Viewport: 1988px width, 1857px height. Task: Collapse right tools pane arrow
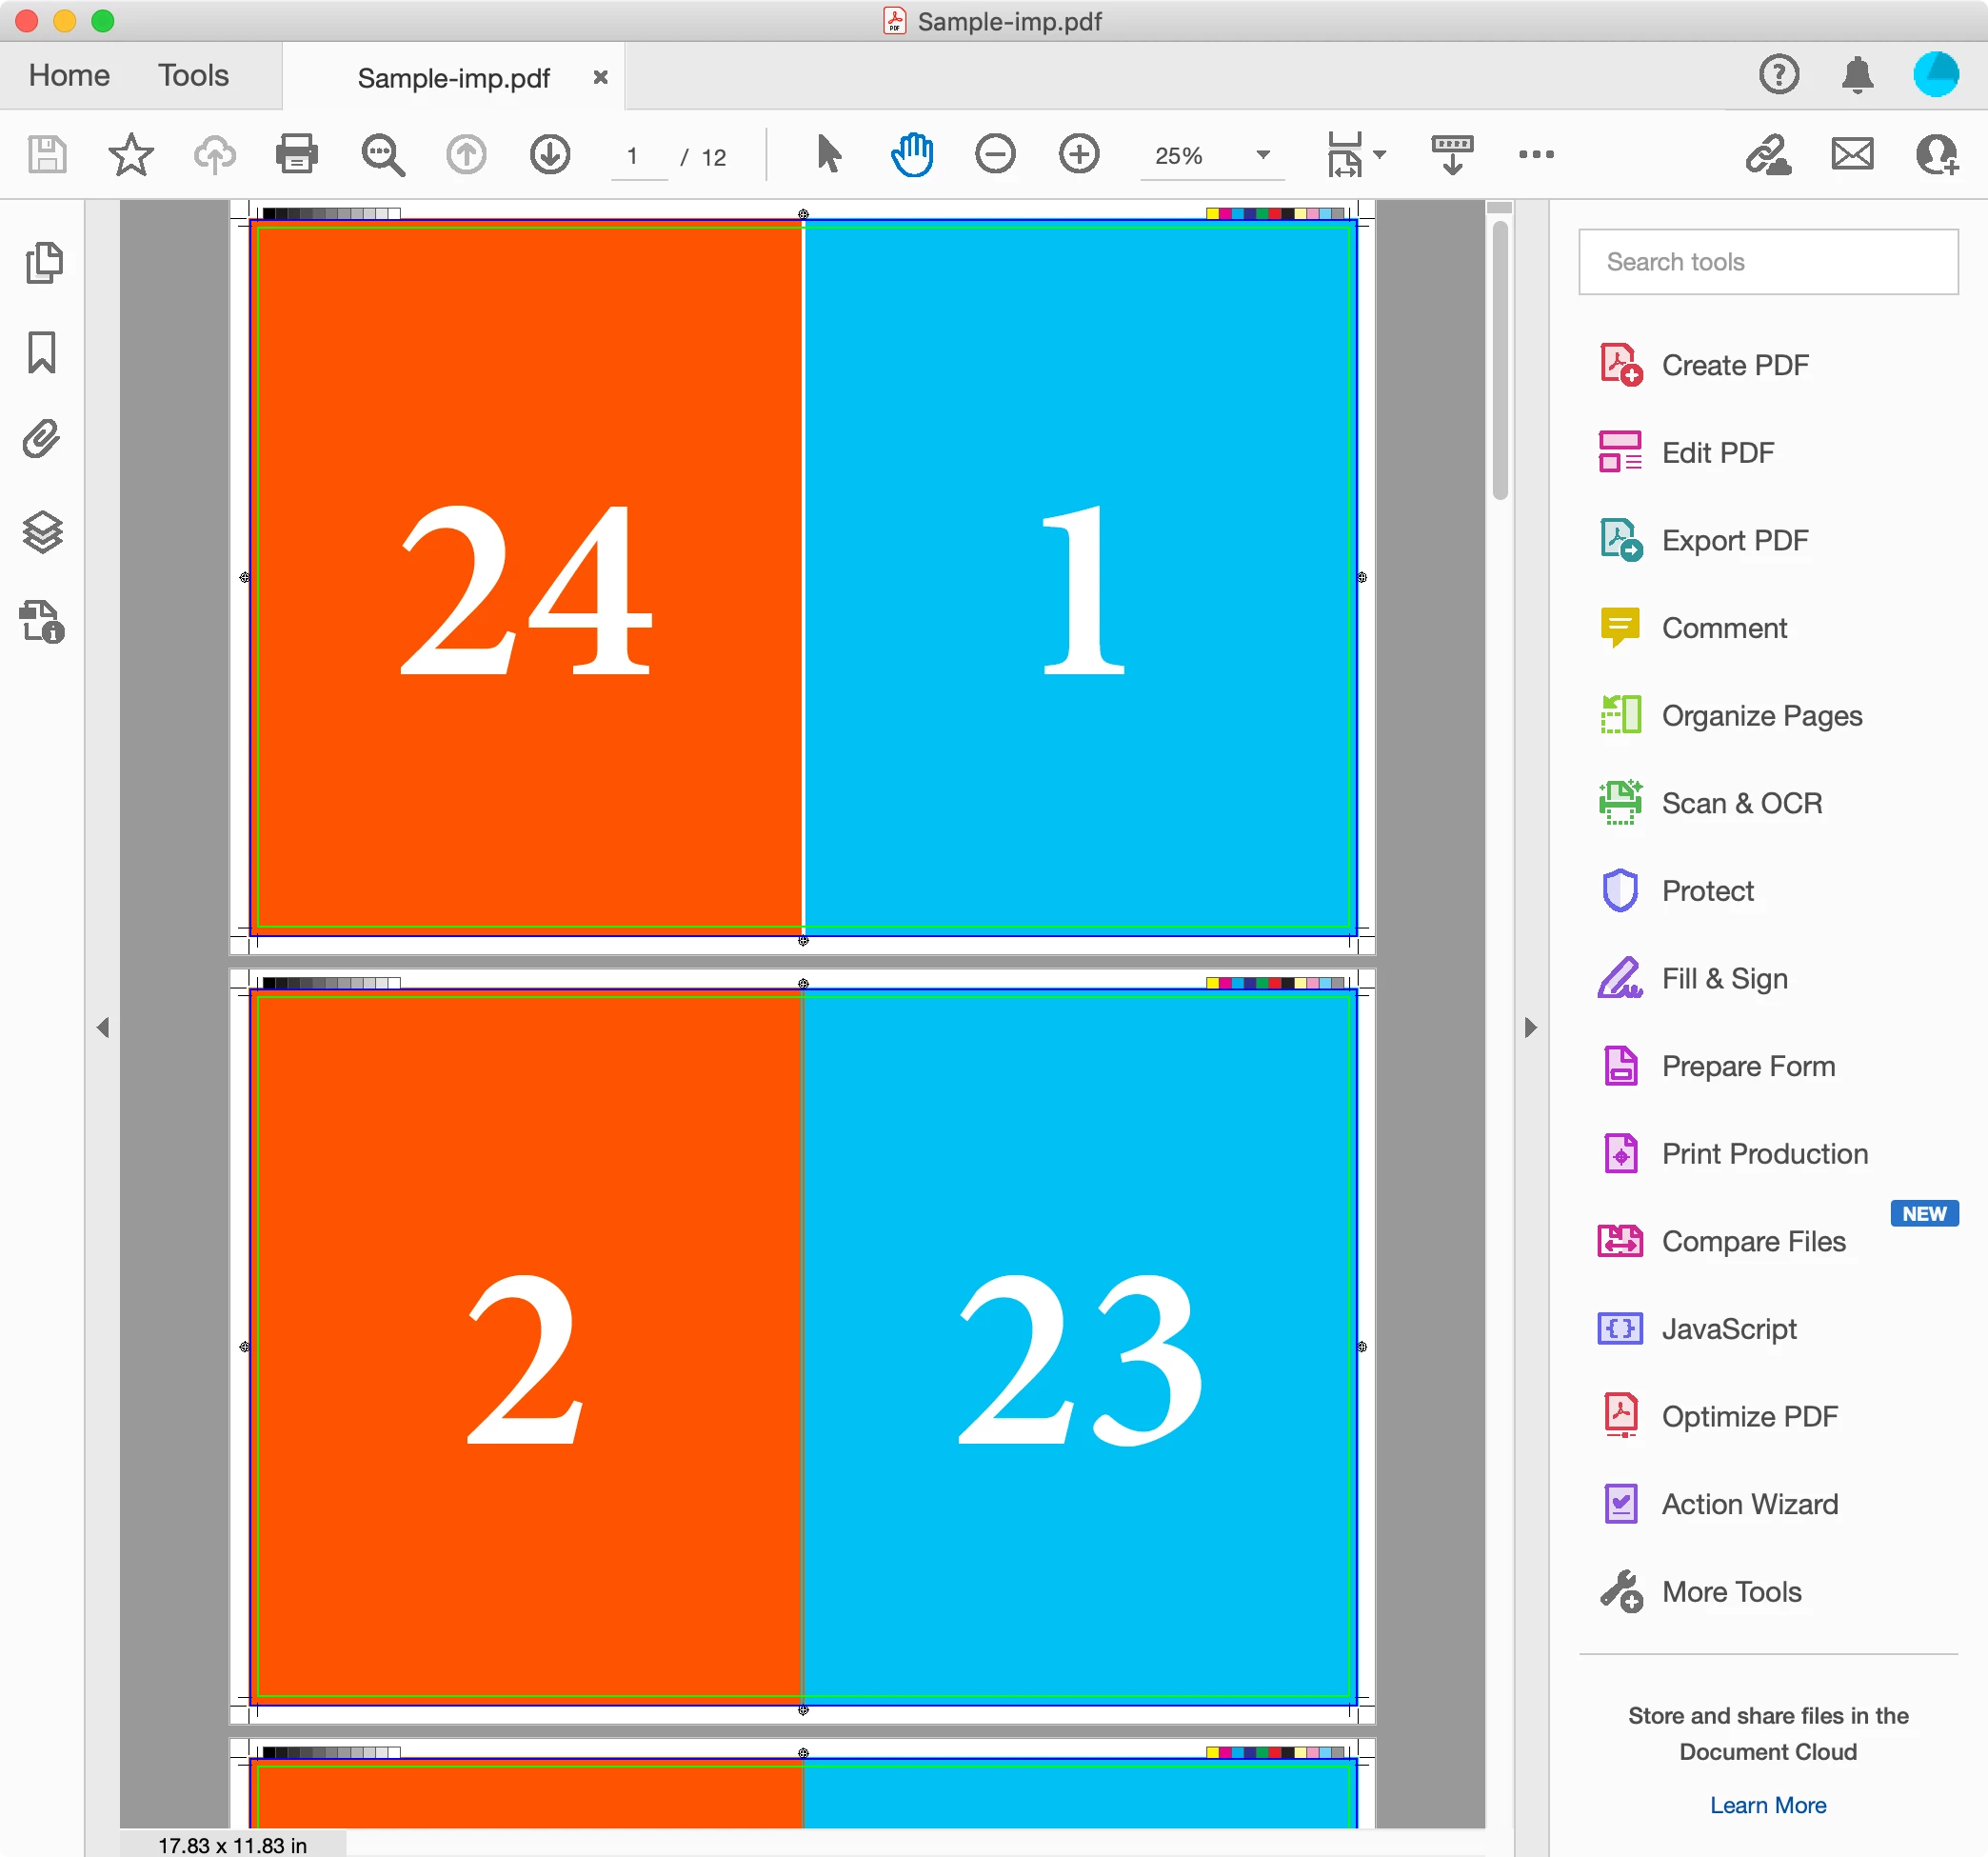(x=1530, y=1027)
